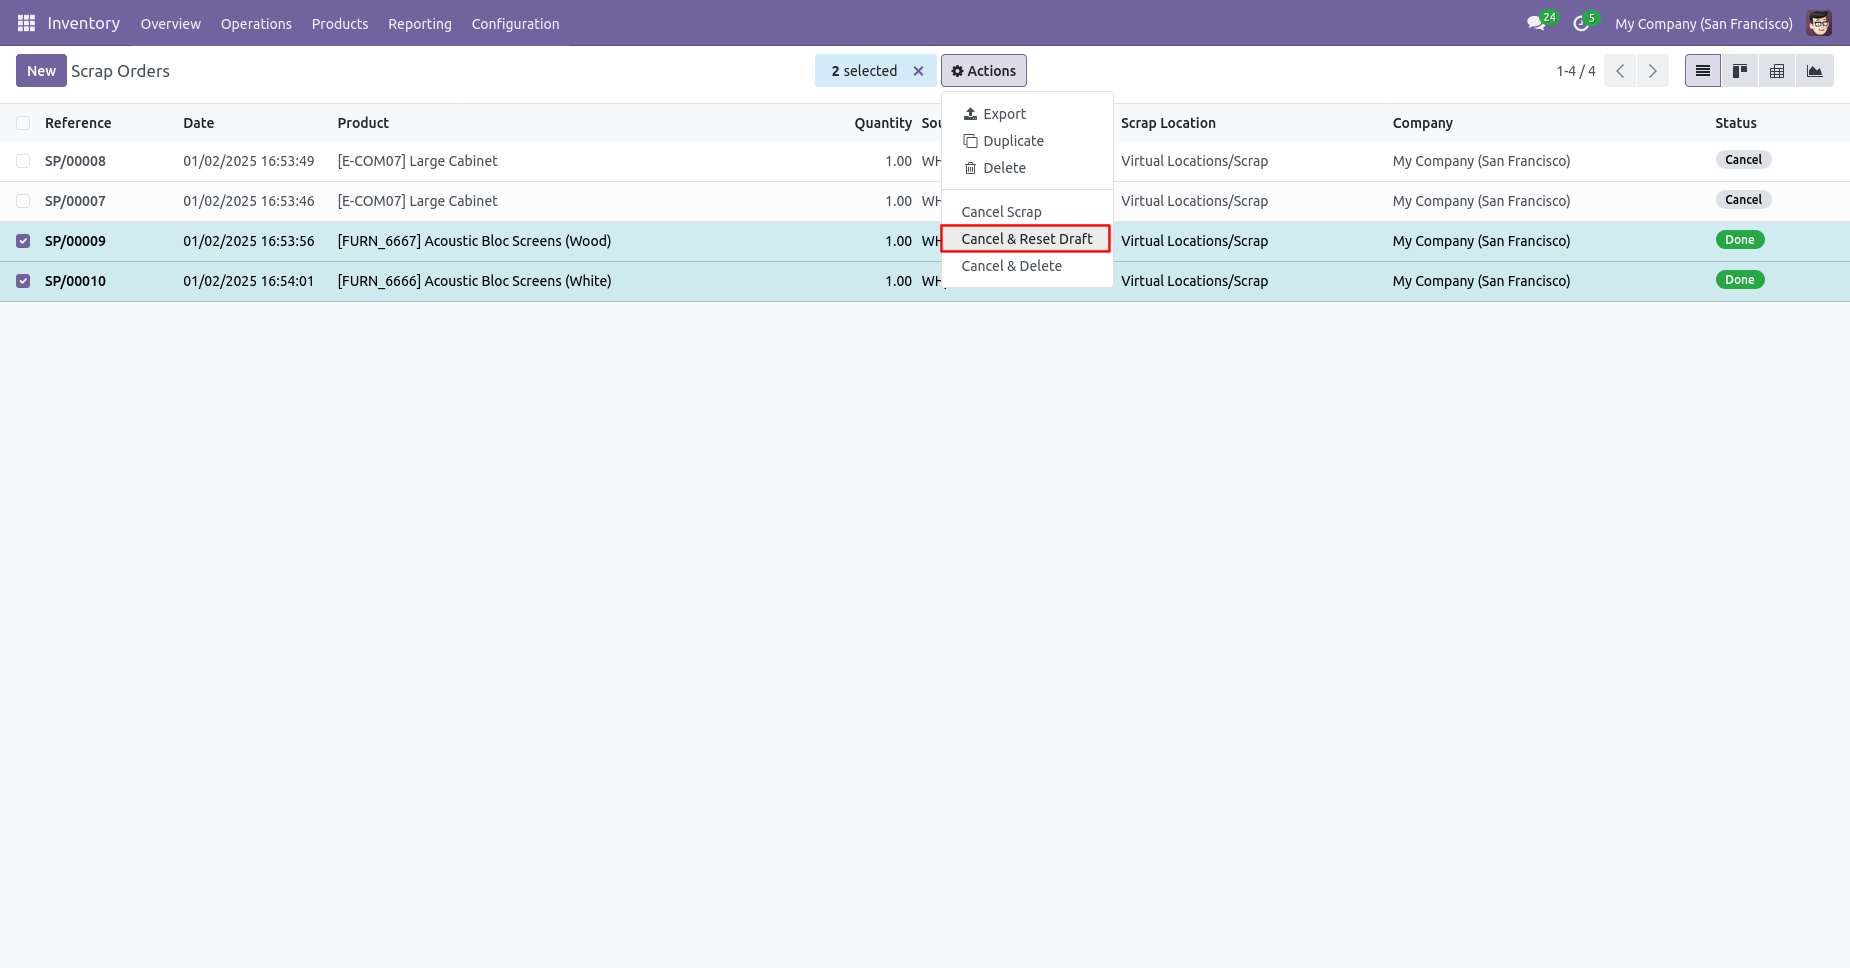
Task: Open the Products menu
Action: coord(340,24)
